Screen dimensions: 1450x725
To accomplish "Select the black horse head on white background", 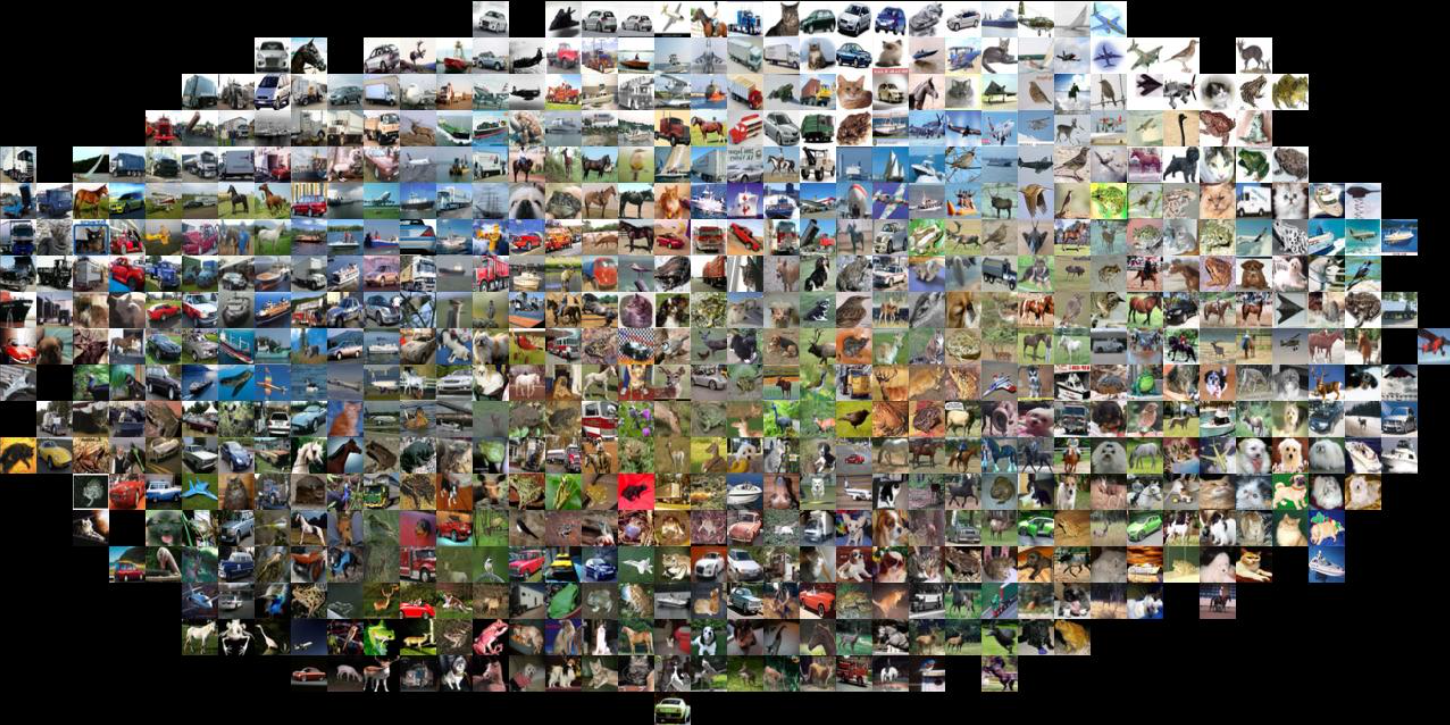I will [x=309, y=55].
